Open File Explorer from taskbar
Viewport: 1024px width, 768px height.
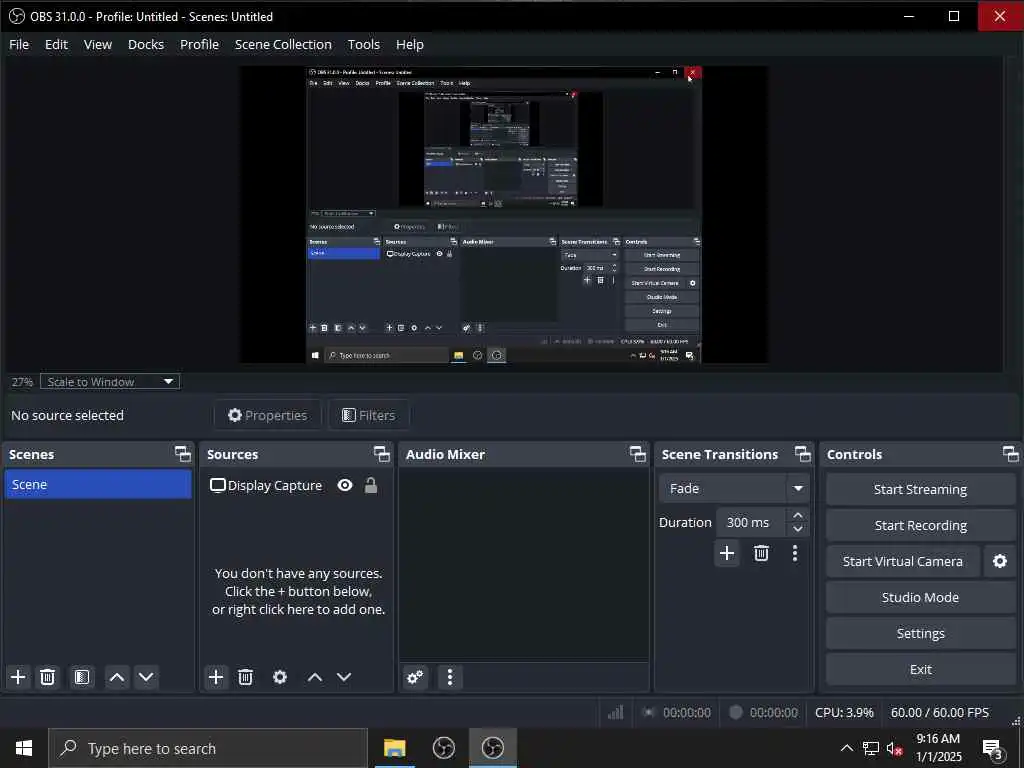[x=394, y=748]
